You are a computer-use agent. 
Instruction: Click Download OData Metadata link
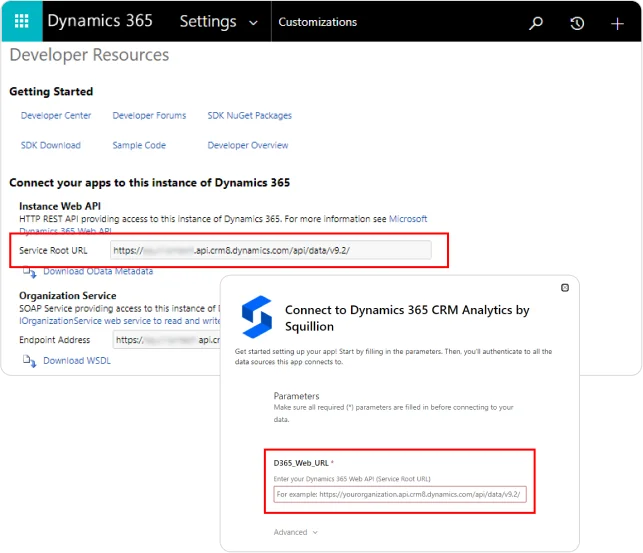click(x=98, y=271)
